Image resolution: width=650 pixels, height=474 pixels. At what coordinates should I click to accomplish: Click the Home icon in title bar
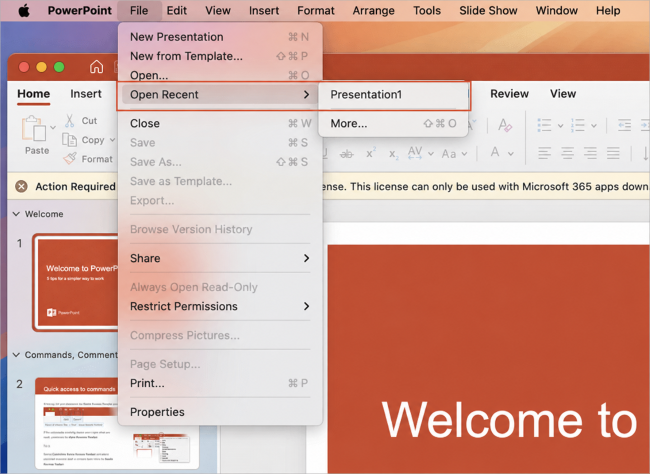coord(96,66)
